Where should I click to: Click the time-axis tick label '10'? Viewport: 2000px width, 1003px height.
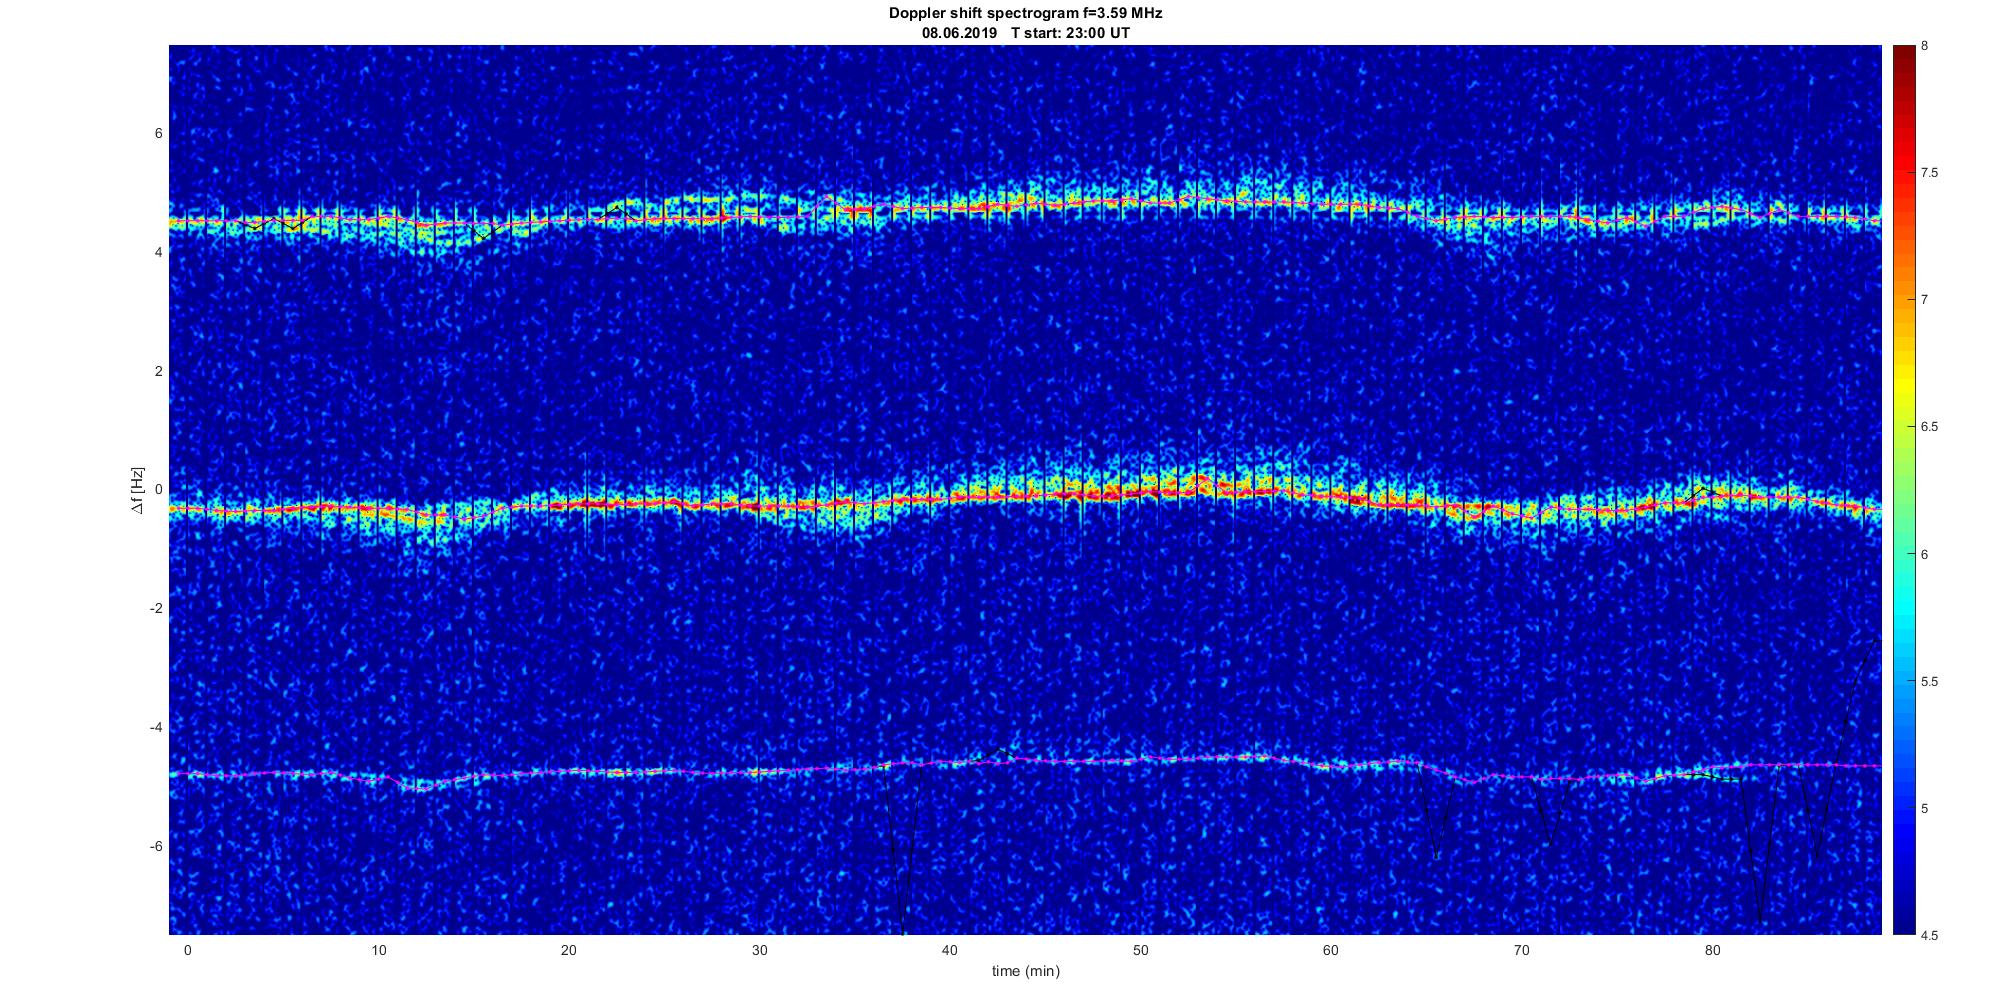pyautogui.click(x=378, y=950)
